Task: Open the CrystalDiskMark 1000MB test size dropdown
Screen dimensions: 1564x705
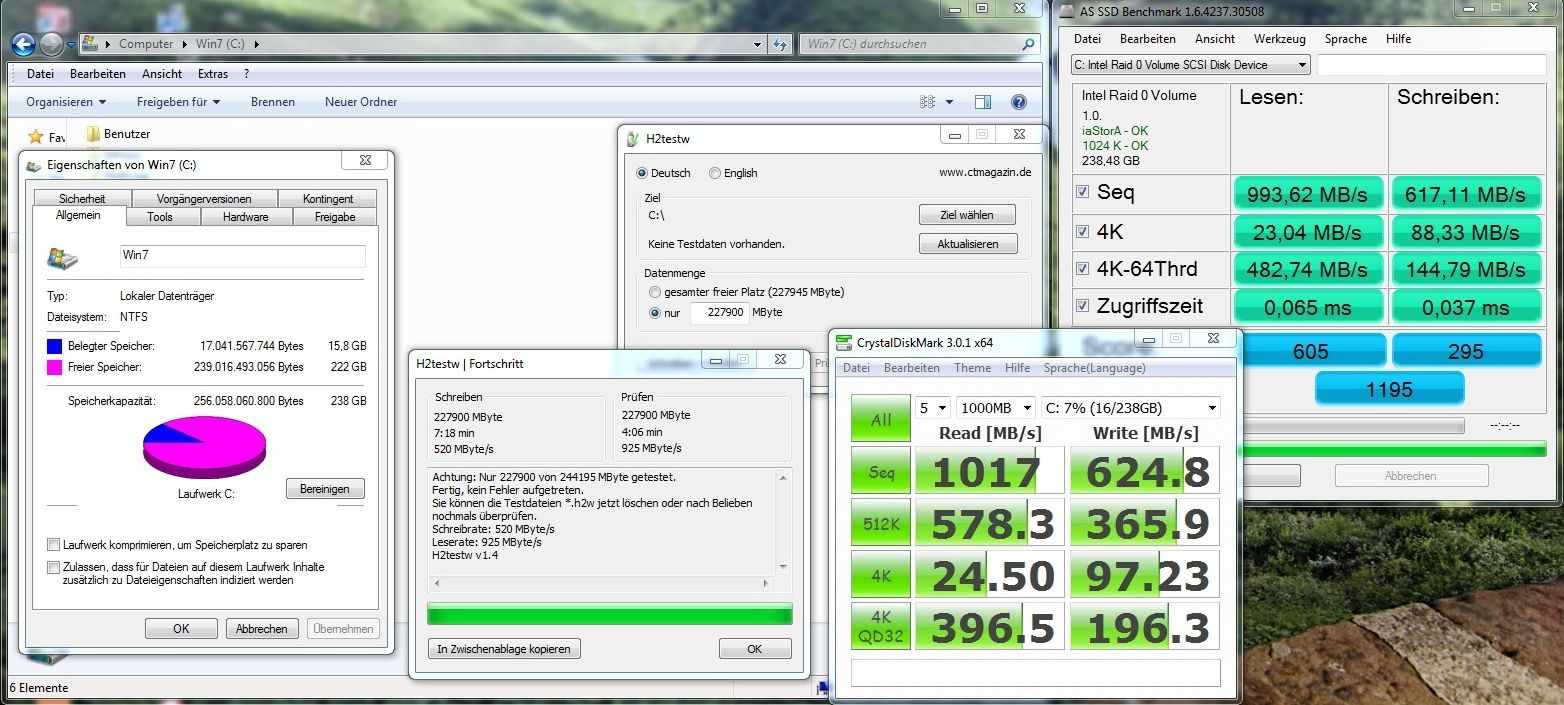Action: click(995, 408)
